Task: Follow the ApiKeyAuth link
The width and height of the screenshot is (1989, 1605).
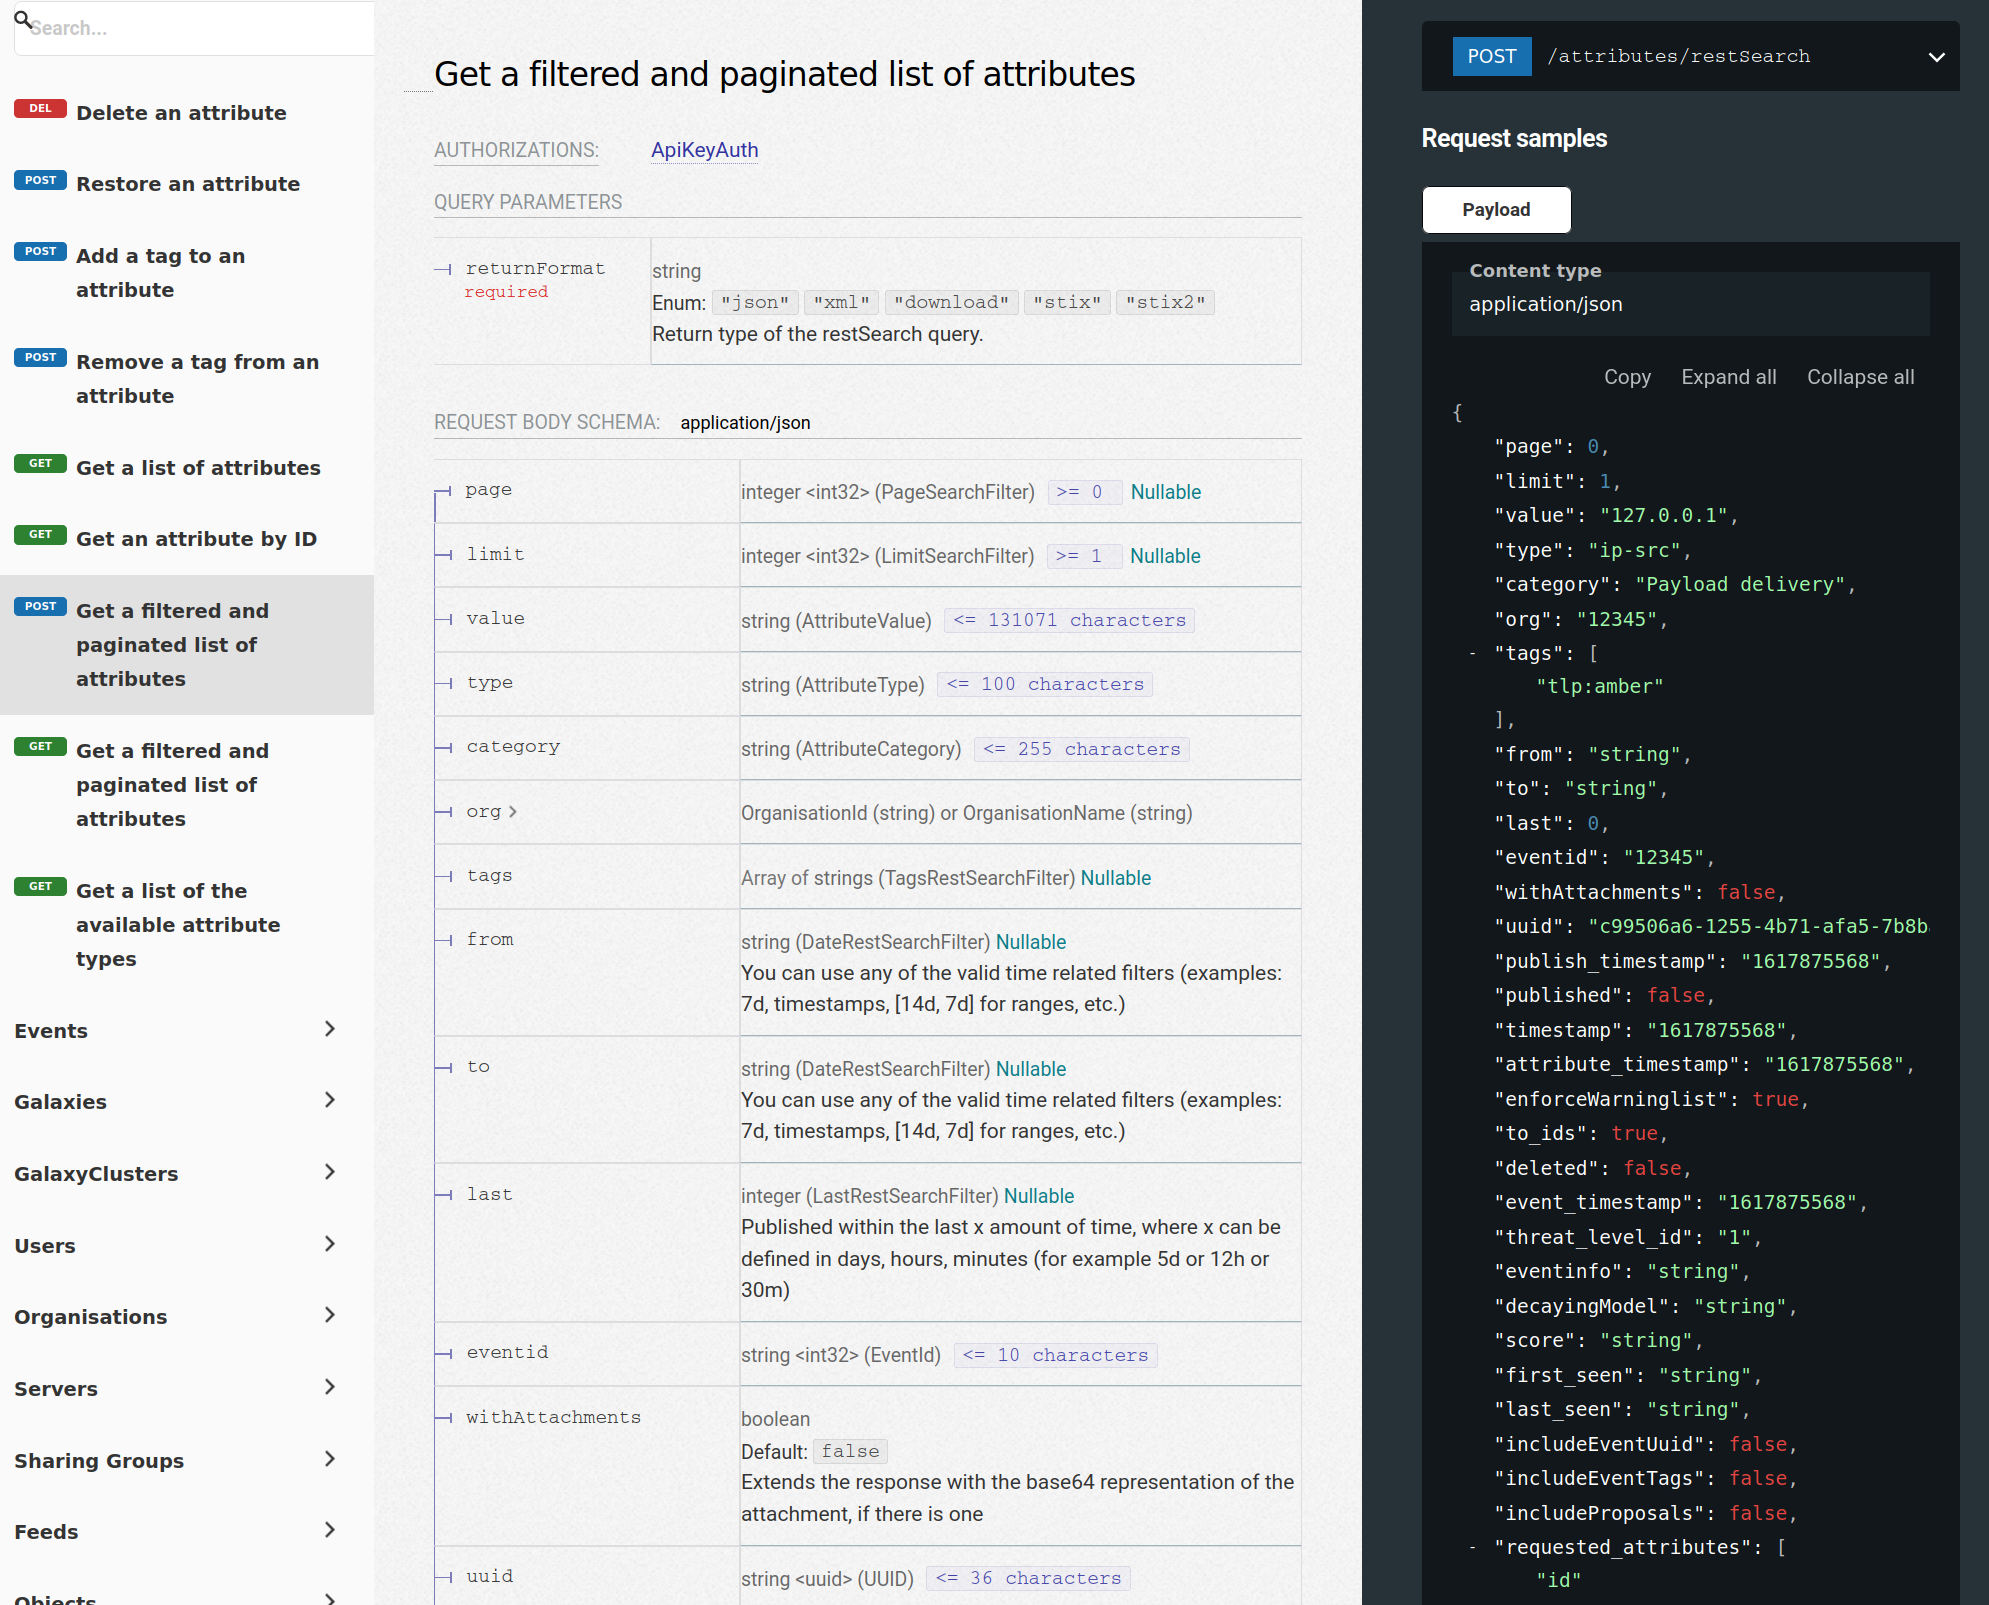Action: pyautogui.click(x=704, y=150)
